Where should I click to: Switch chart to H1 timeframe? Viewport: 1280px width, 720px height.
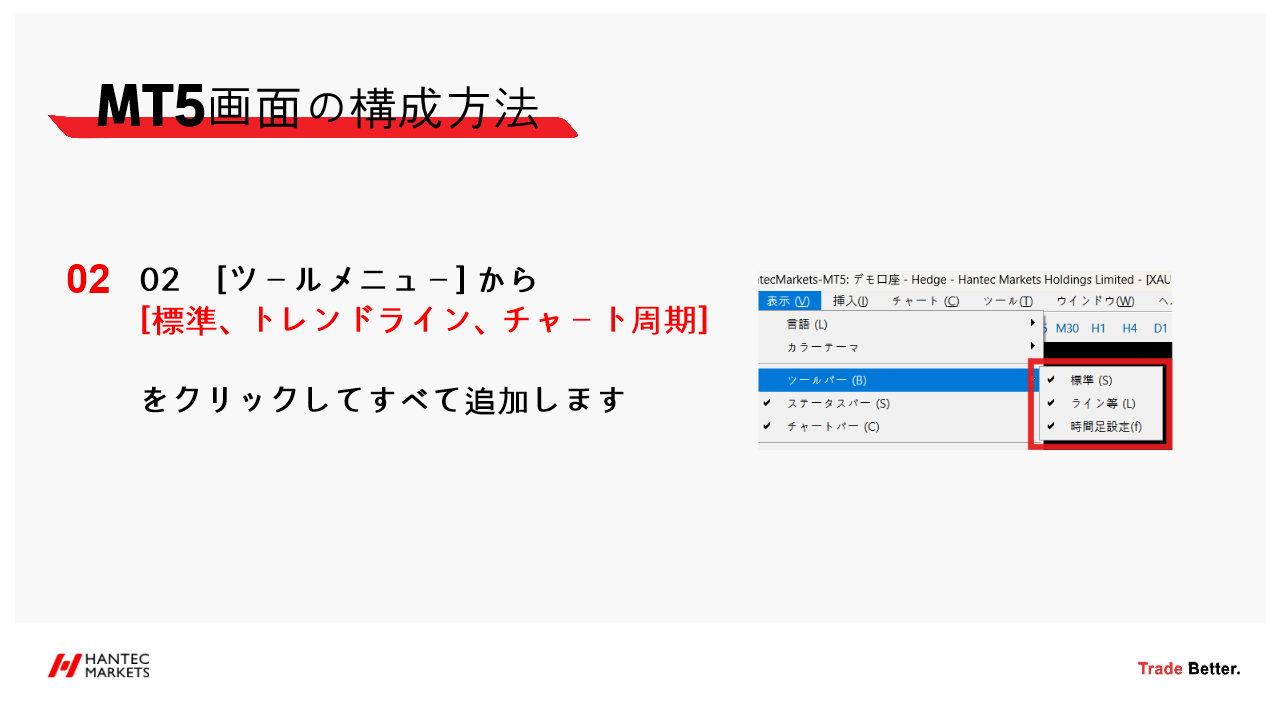(x=1098, y=328)
